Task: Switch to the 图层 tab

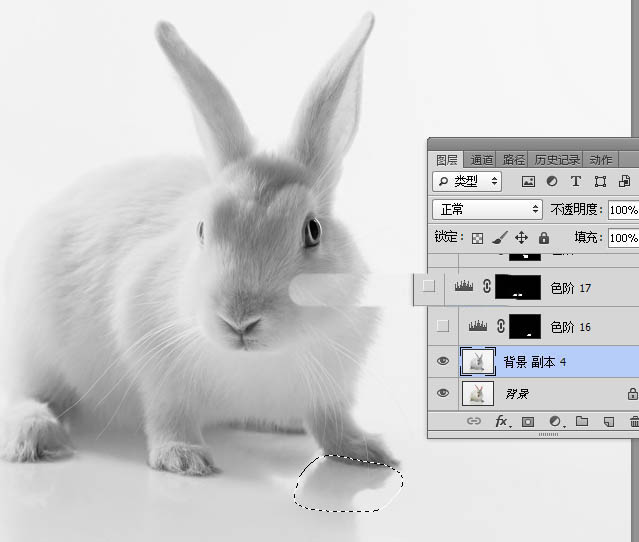Action: (446, 160)
